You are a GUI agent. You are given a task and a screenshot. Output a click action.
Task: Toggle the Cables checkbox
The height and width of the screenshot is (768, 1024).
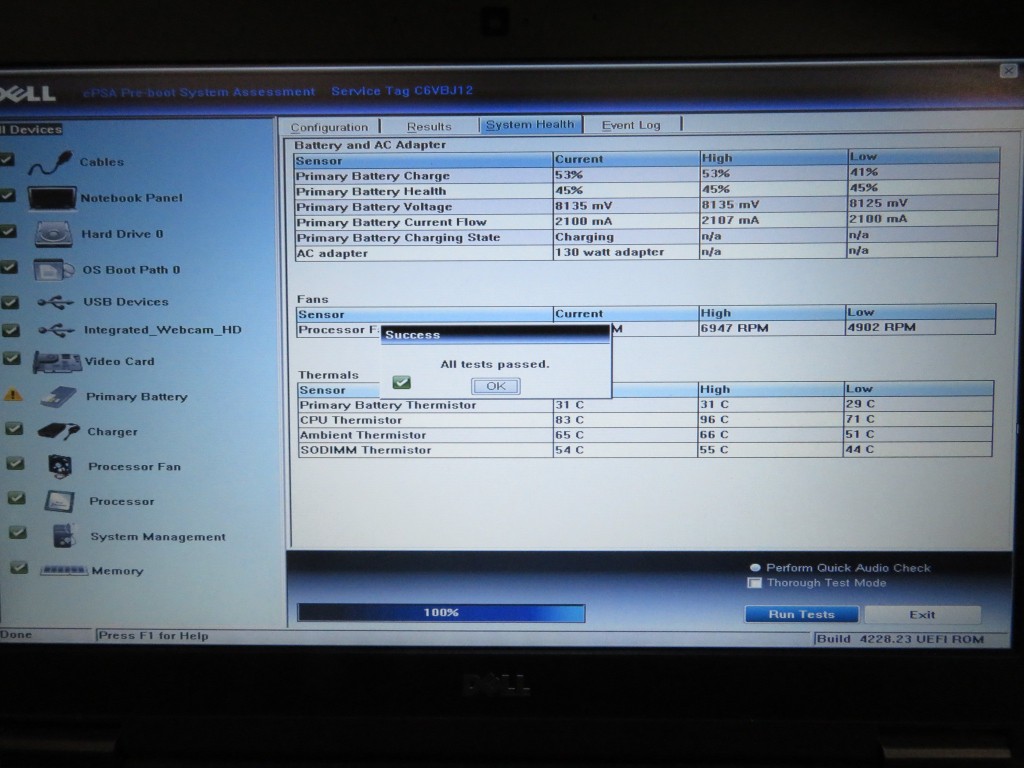tap(7, 159)
